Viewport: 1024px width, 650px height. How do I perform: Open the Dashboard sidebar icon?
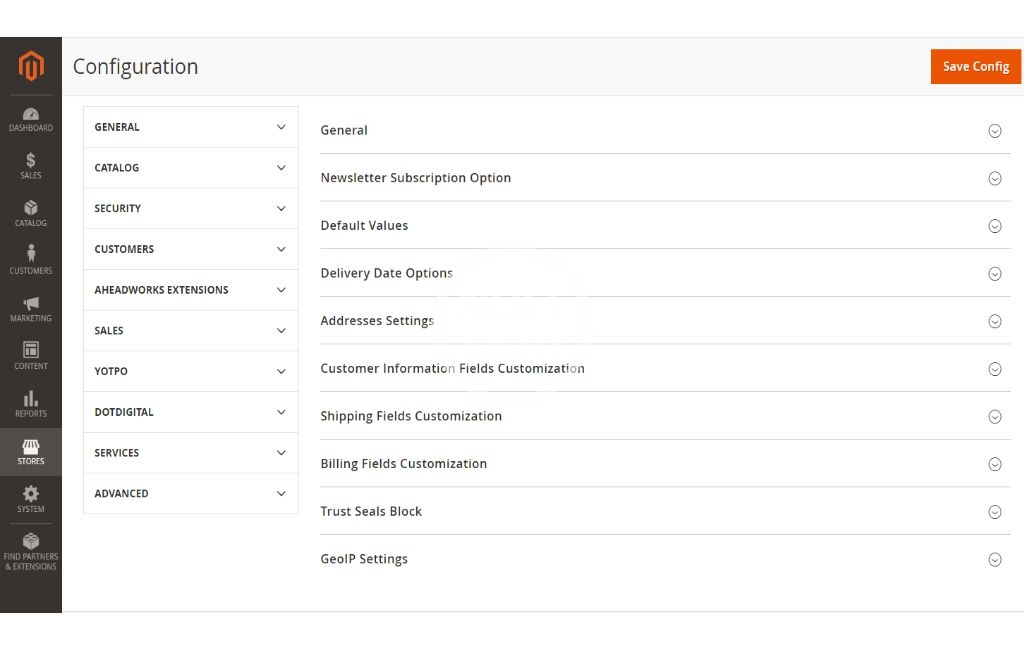(31, 114)
